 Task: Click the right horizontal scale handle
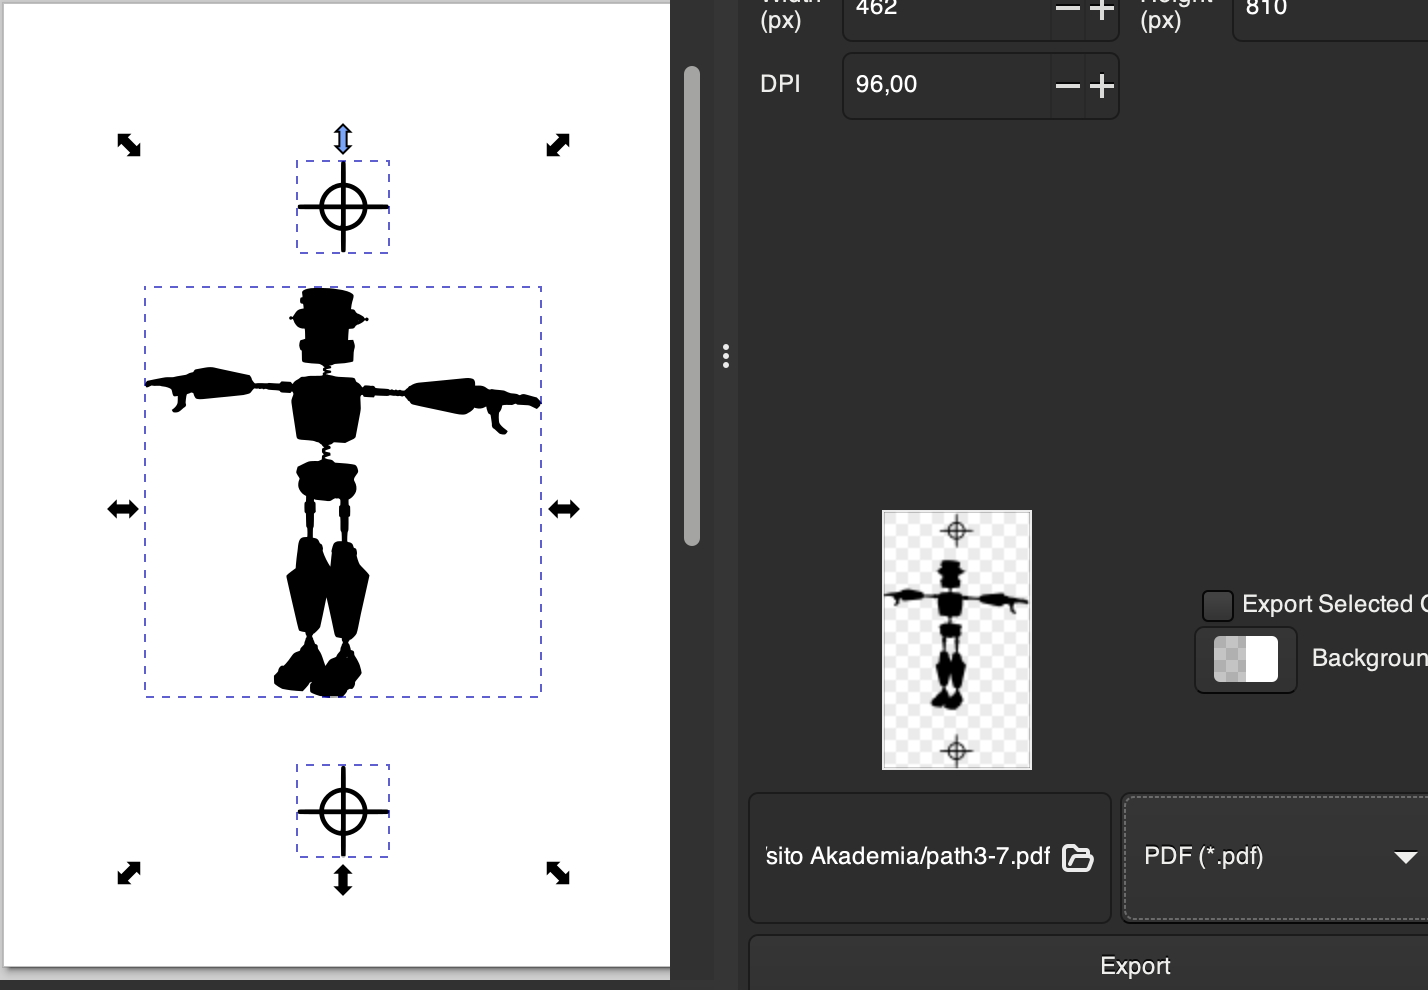pos(564,509)
